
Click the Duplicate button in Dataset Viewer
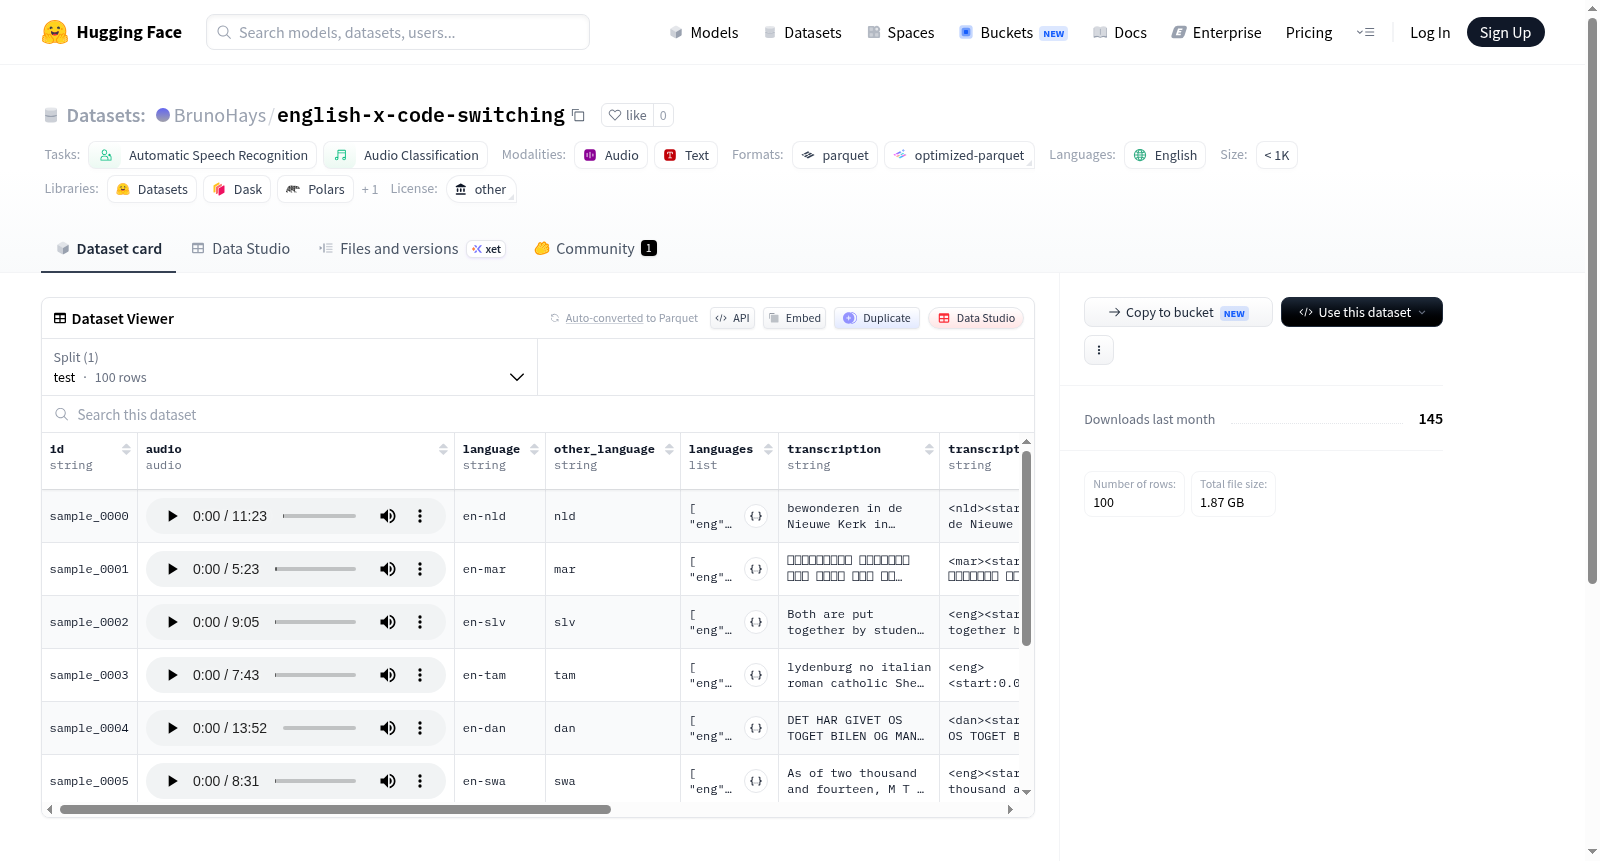877,318
